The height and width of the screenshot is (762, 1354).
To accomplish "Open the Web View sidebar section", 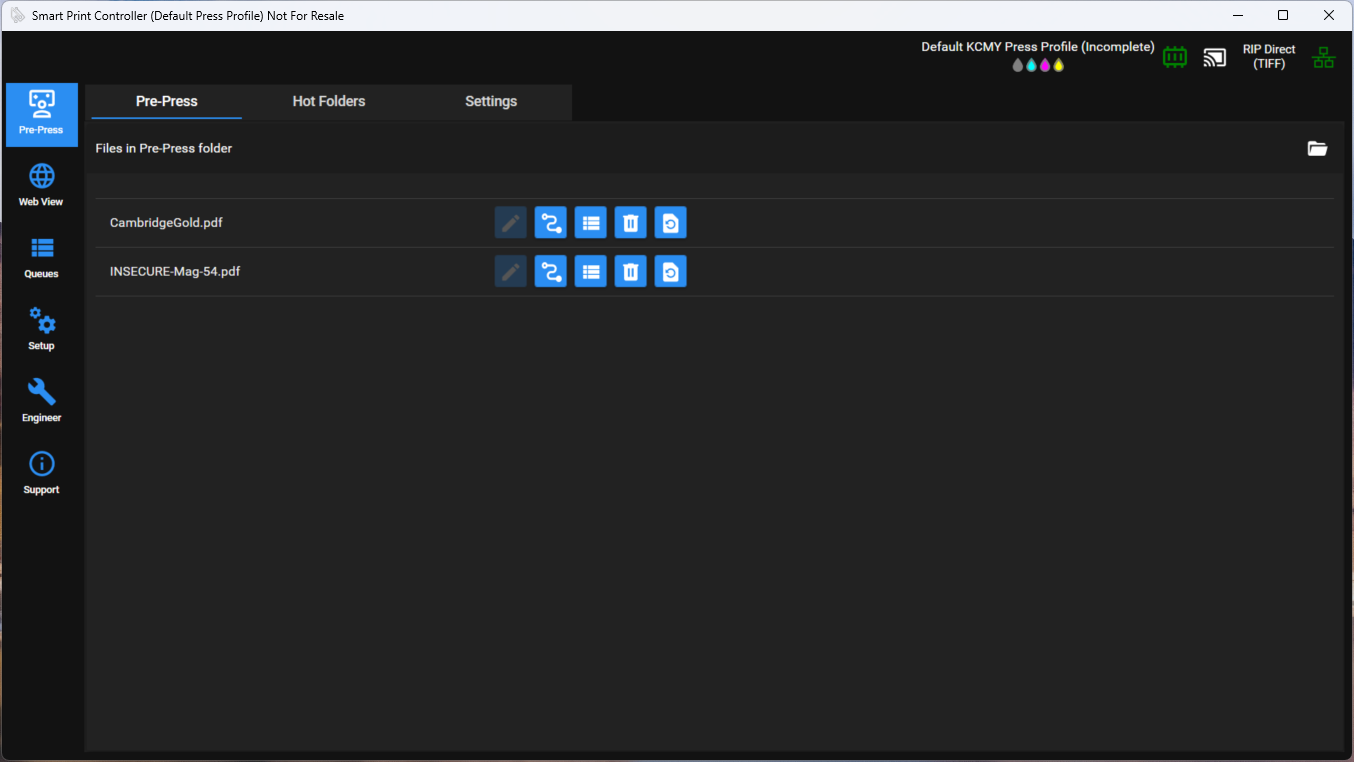I will pos(41,186).
